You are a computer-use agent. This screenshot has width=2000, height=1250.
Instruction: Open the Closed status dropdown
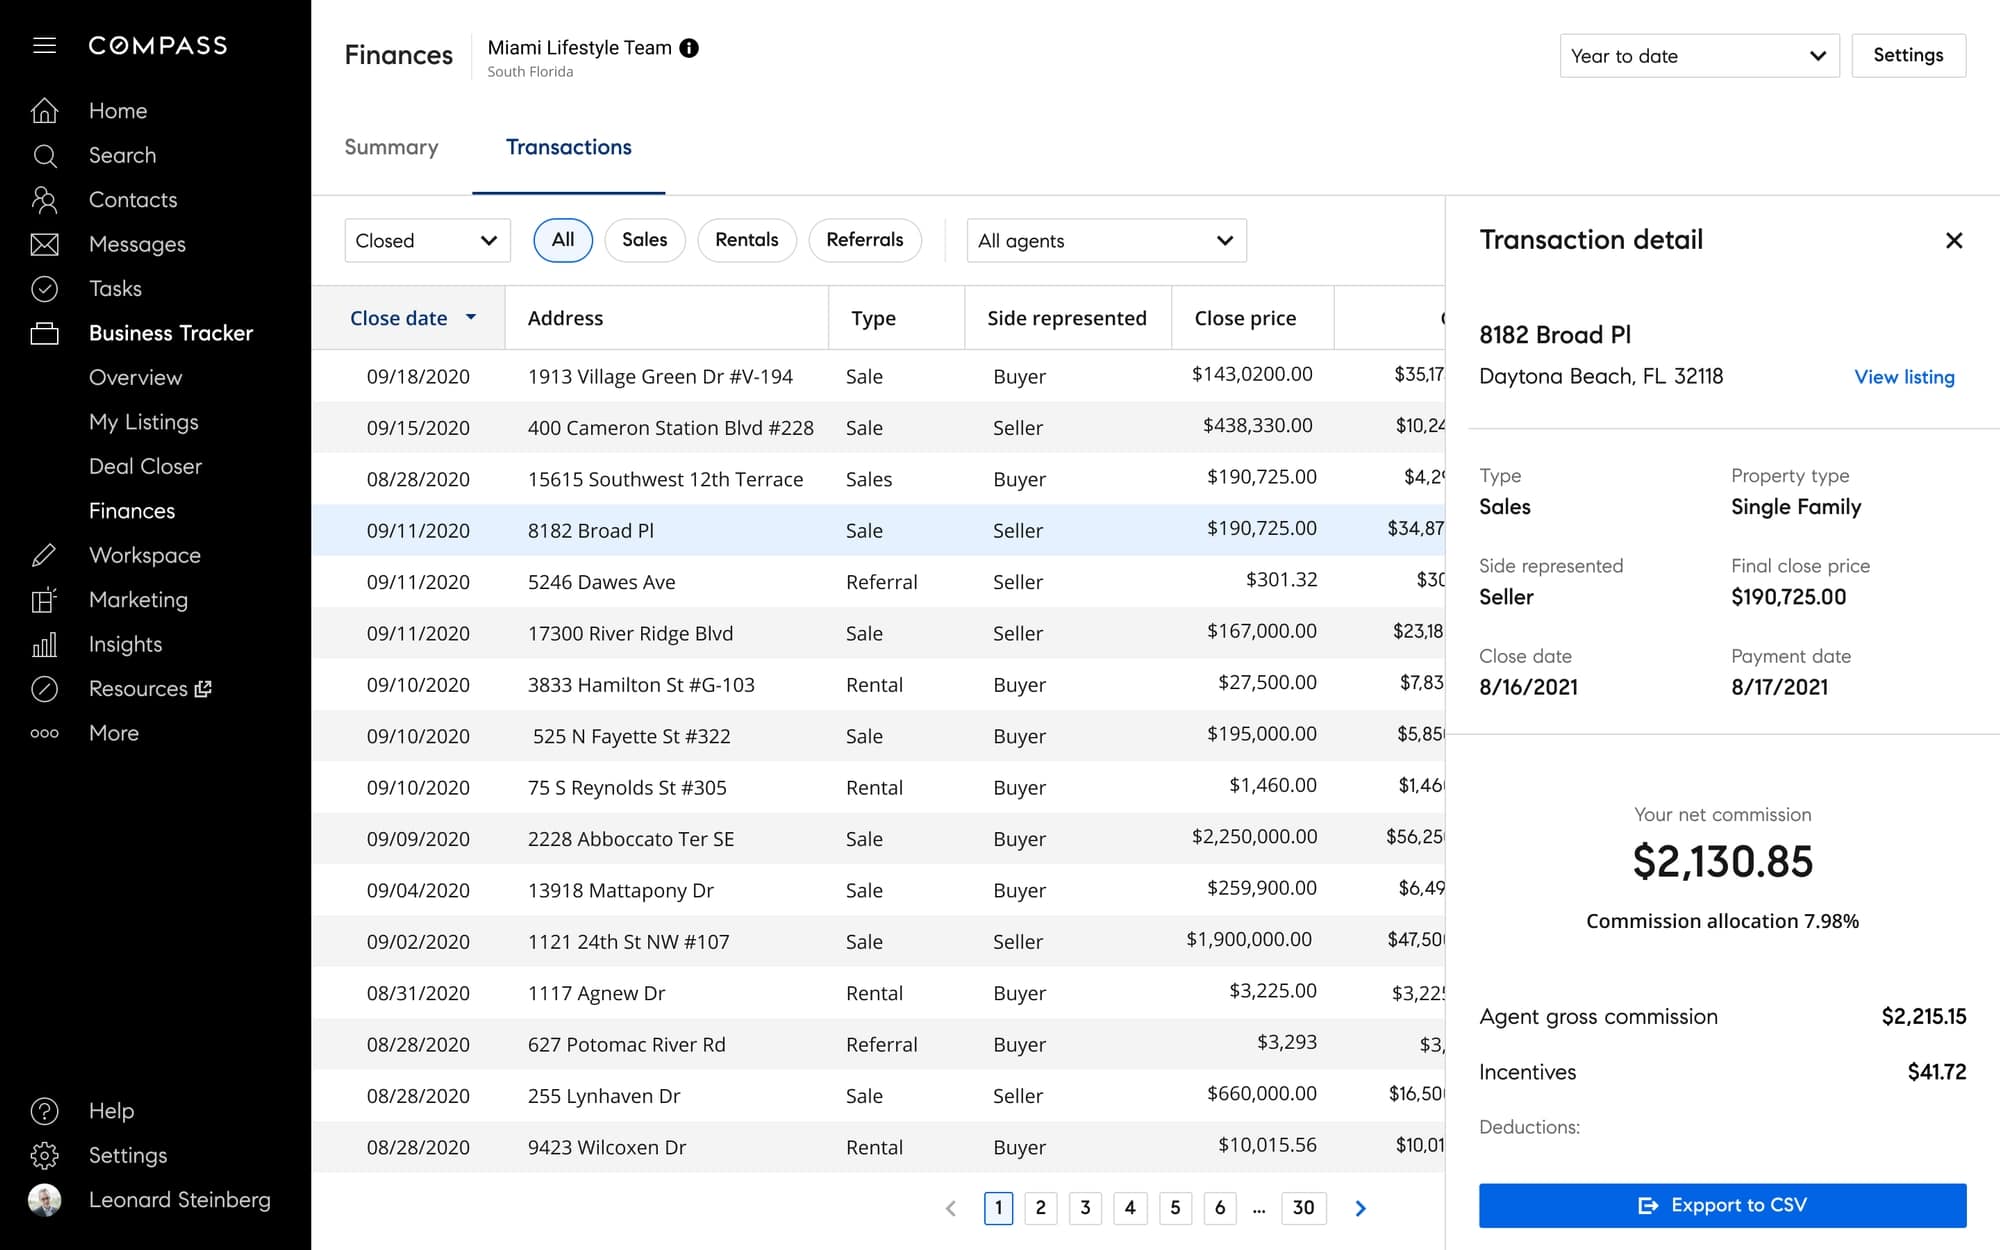(x=427, y=240)
